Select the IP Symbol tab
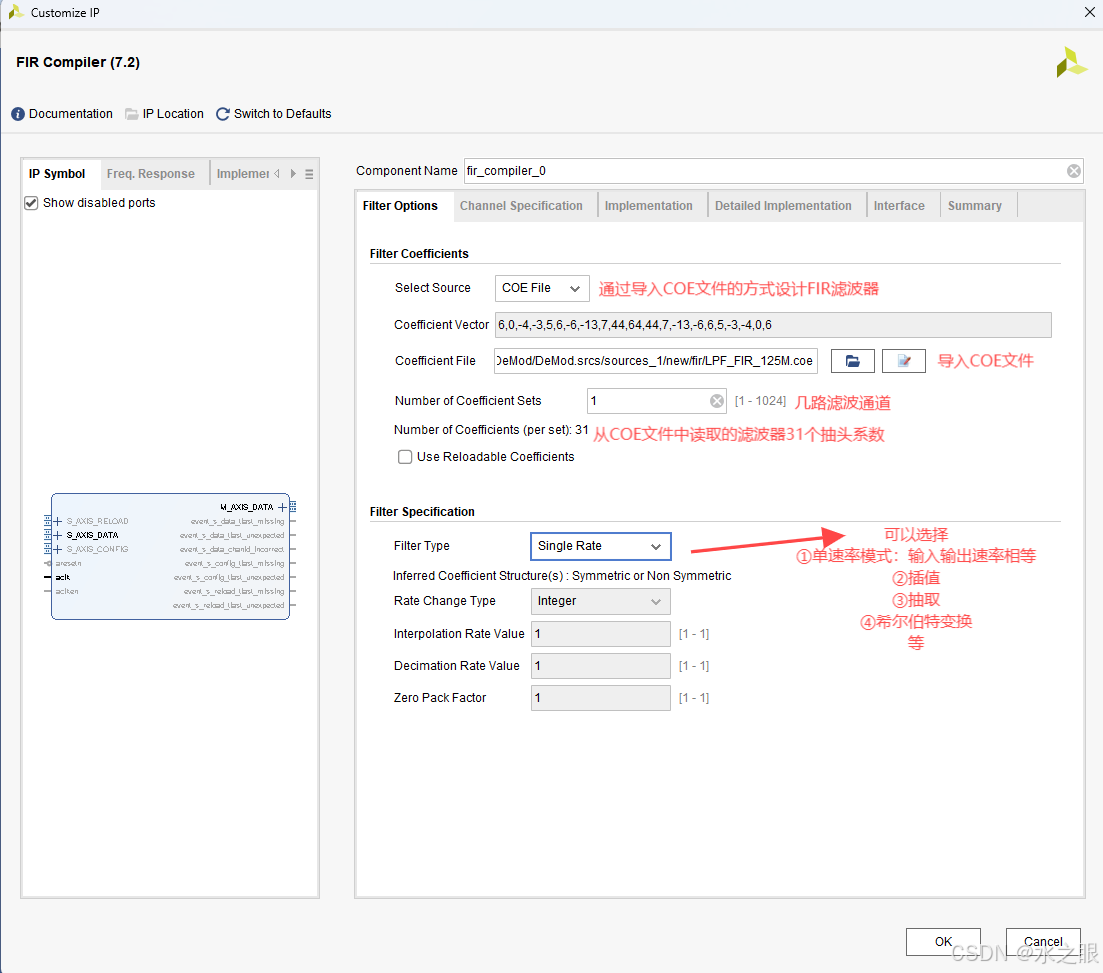Image resolution: width=1103 pixels, height=973 pixels. (57, 174)
